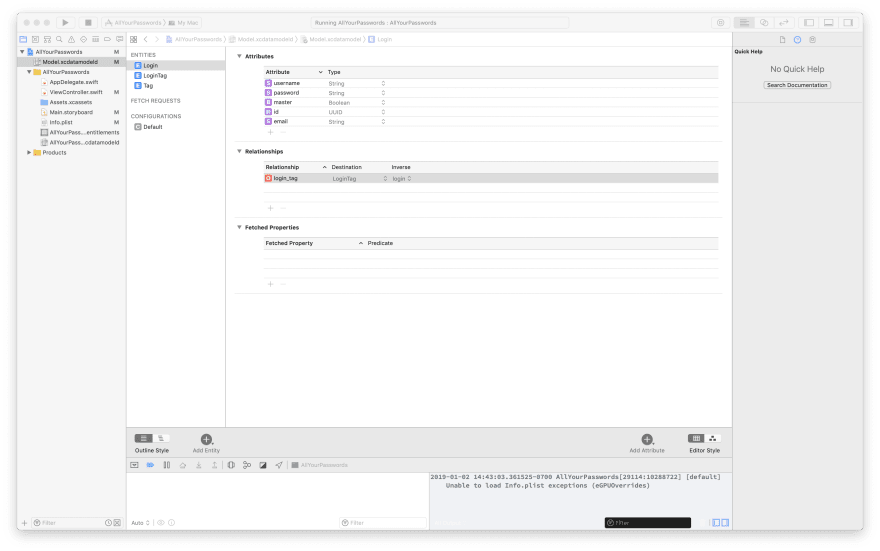Click Pause program execution in debug bar

tap(167, 465)
